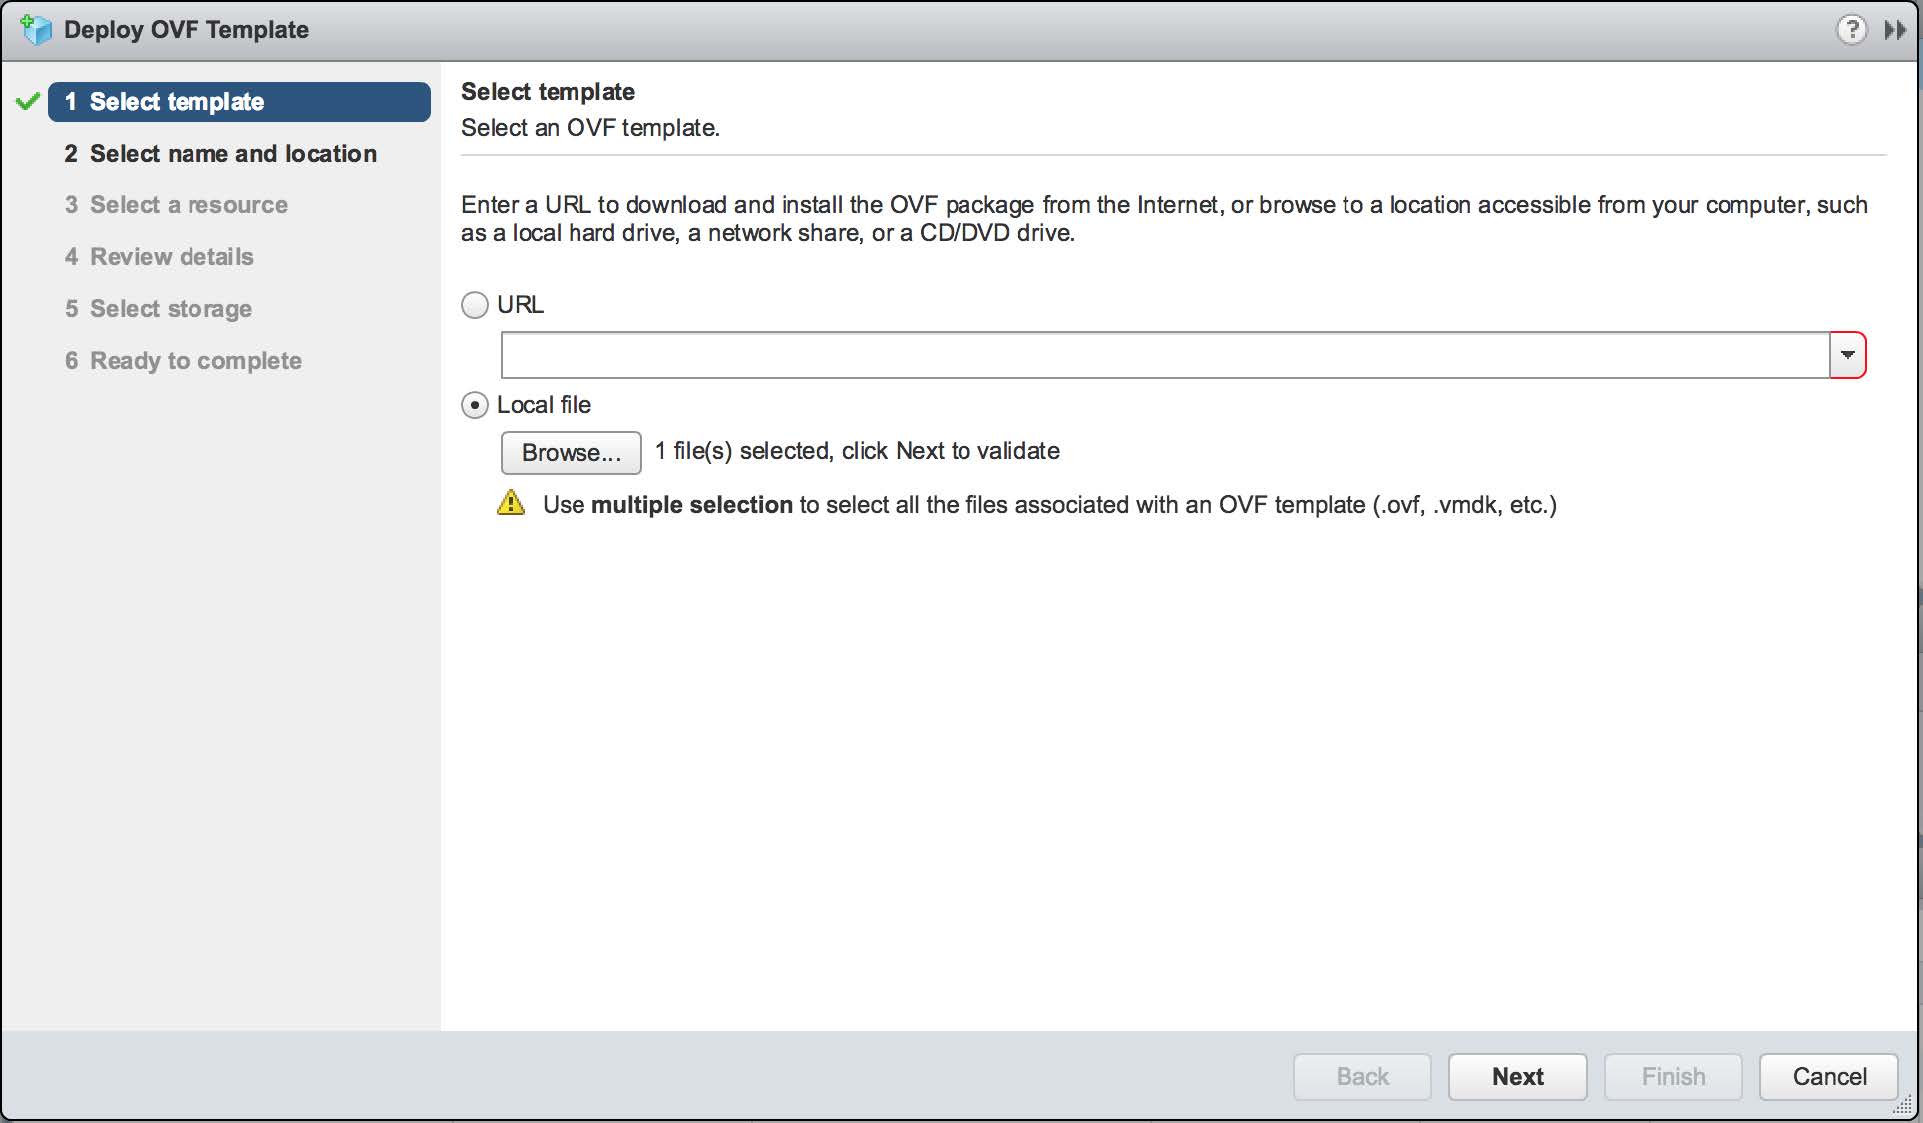Click the Deploy OVF Template box icon
This screenshot has height=1123, width=1923.
click(x=36, y=30)
